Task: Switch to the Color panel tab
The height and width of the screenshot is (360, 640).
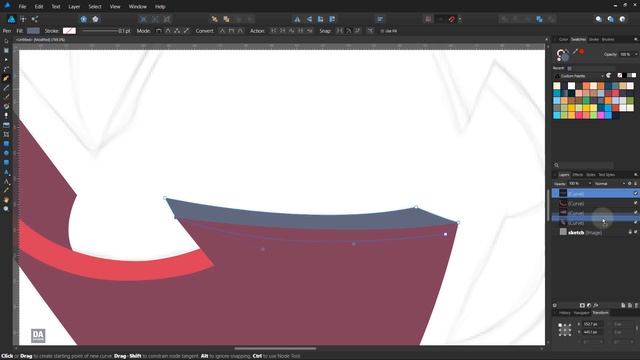Action: click(563, 40)
